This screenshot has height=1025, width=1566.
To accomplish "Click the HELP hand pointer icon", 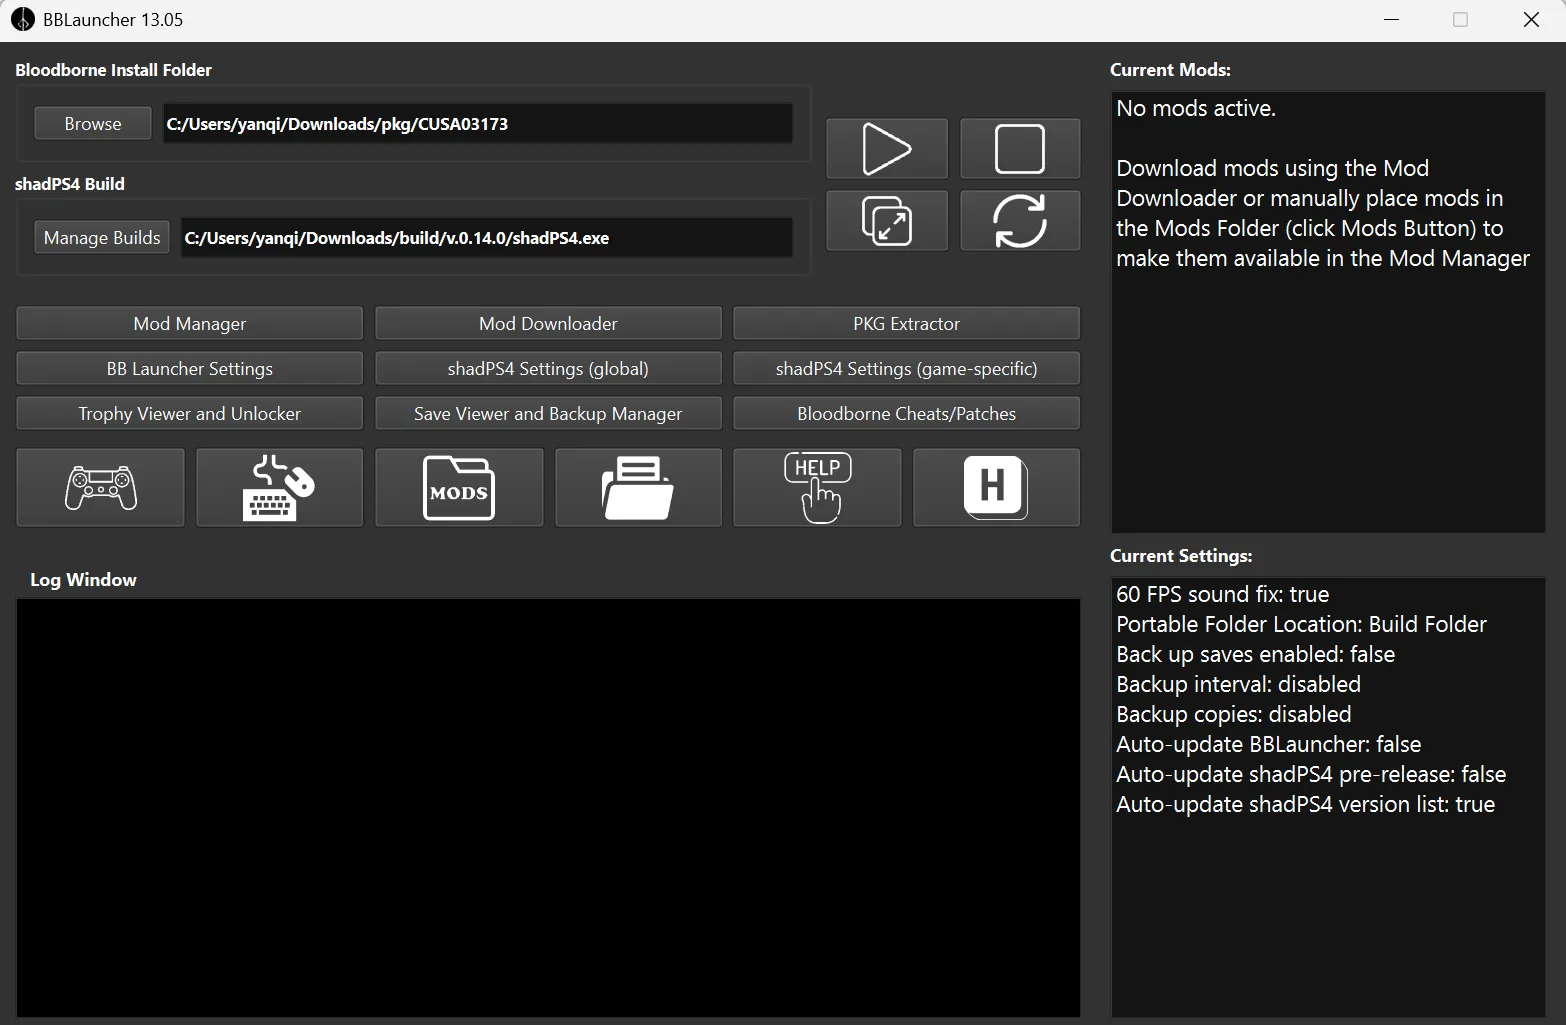I will point(817,488).
